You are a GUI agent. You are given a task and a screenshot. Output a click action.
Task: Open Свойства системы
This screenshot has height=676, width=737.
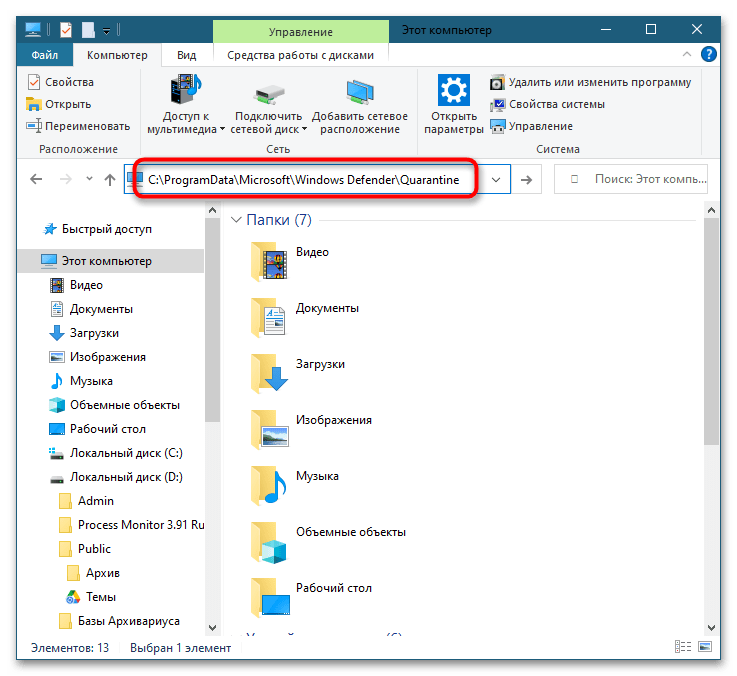(547, 104)
